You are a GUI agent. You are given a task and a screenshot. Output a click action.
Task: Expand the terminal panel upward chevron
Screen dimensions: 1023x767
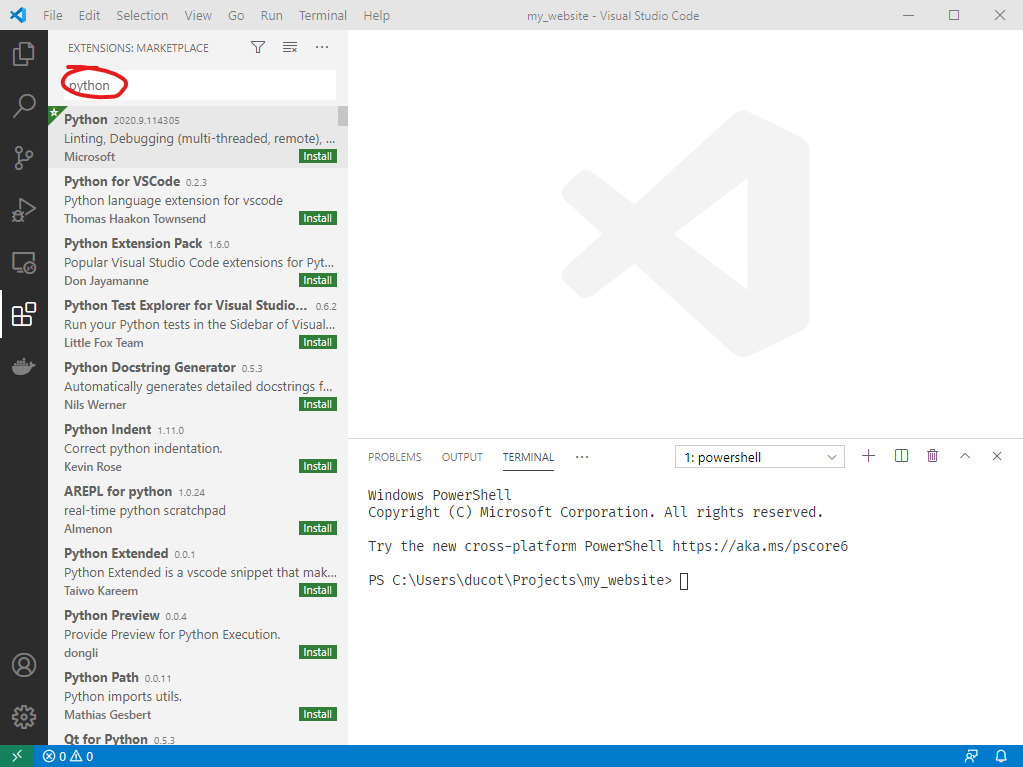pyautogui.click(x=964, y=455)
